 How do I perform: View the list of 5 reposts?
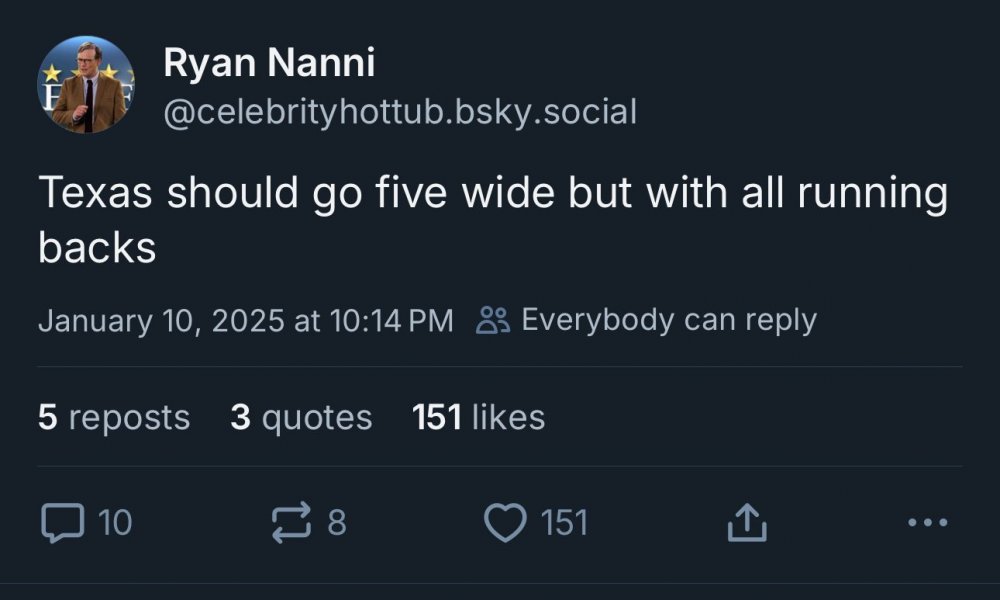(114, 417)
